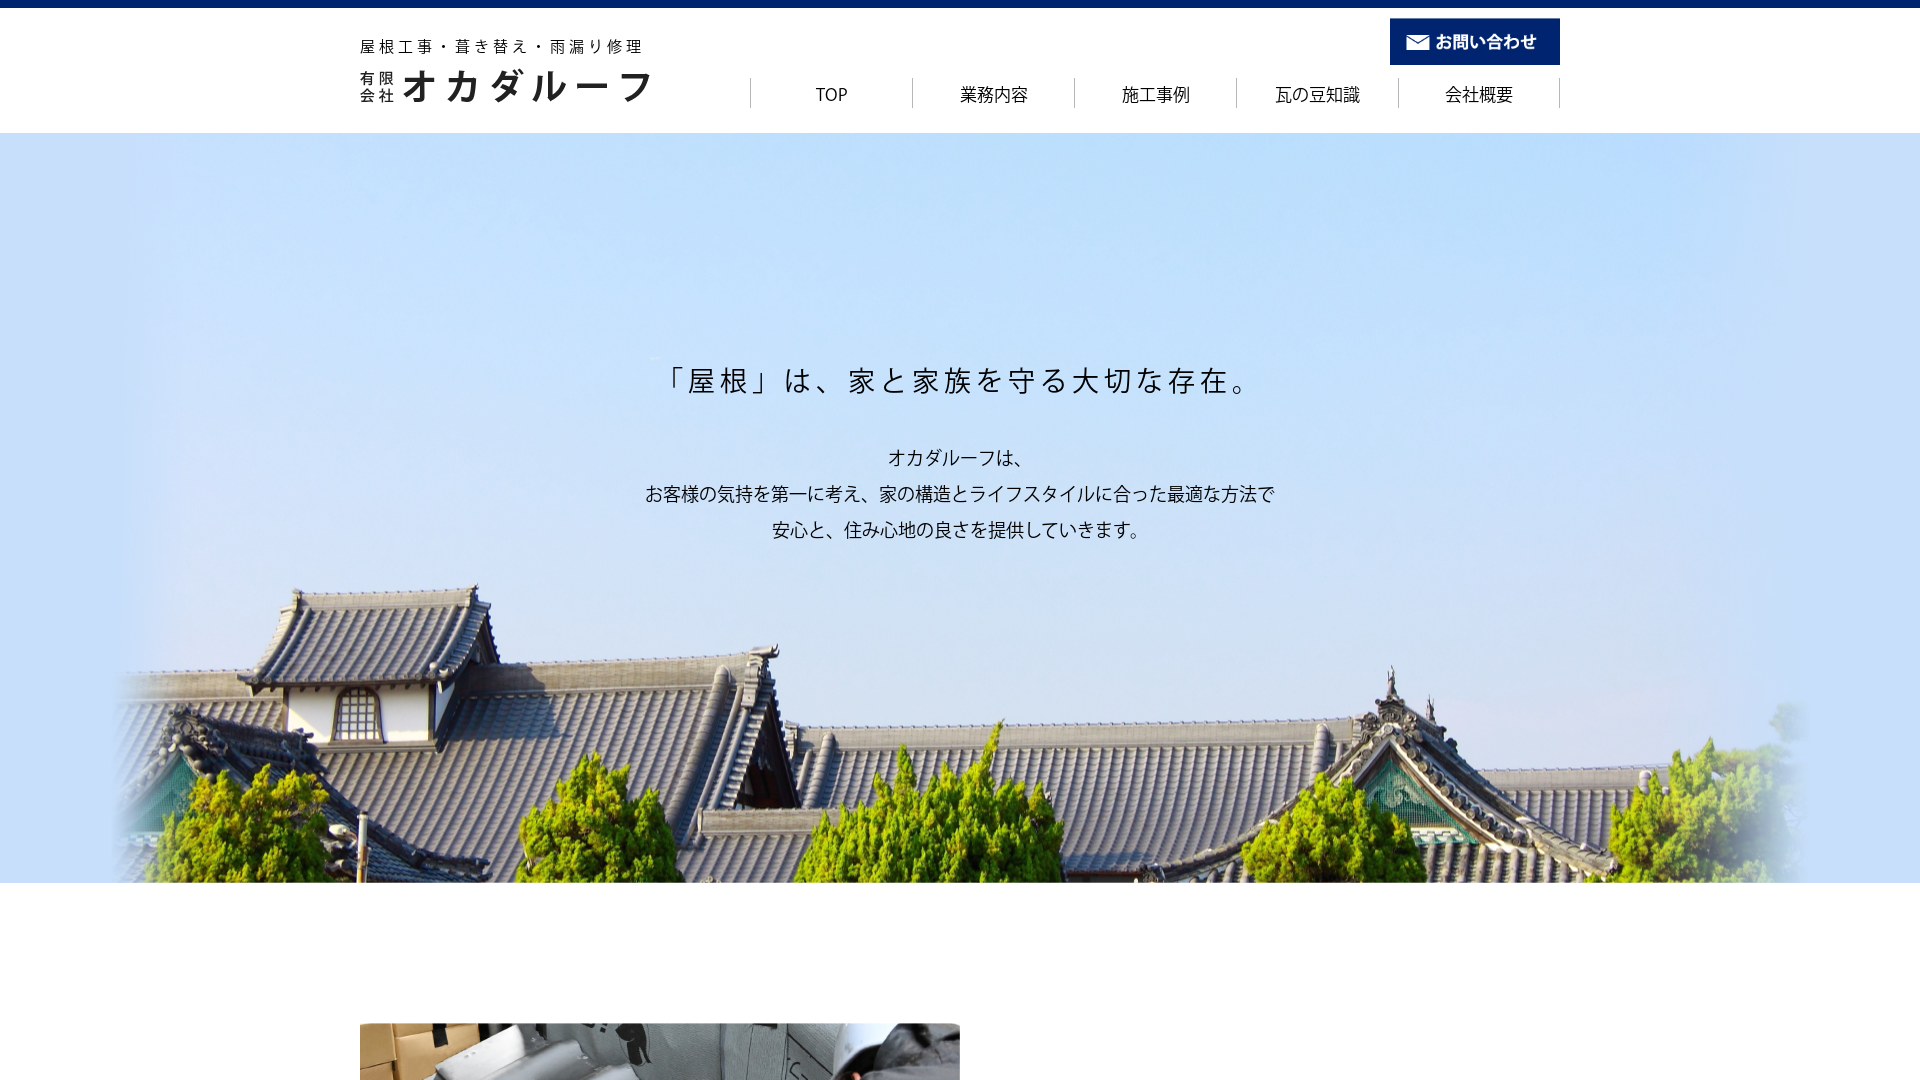Navigate to the 施工事例 page
Image resolution: width=1920 pixels, height=1080 pixels.
[1155, 94]
